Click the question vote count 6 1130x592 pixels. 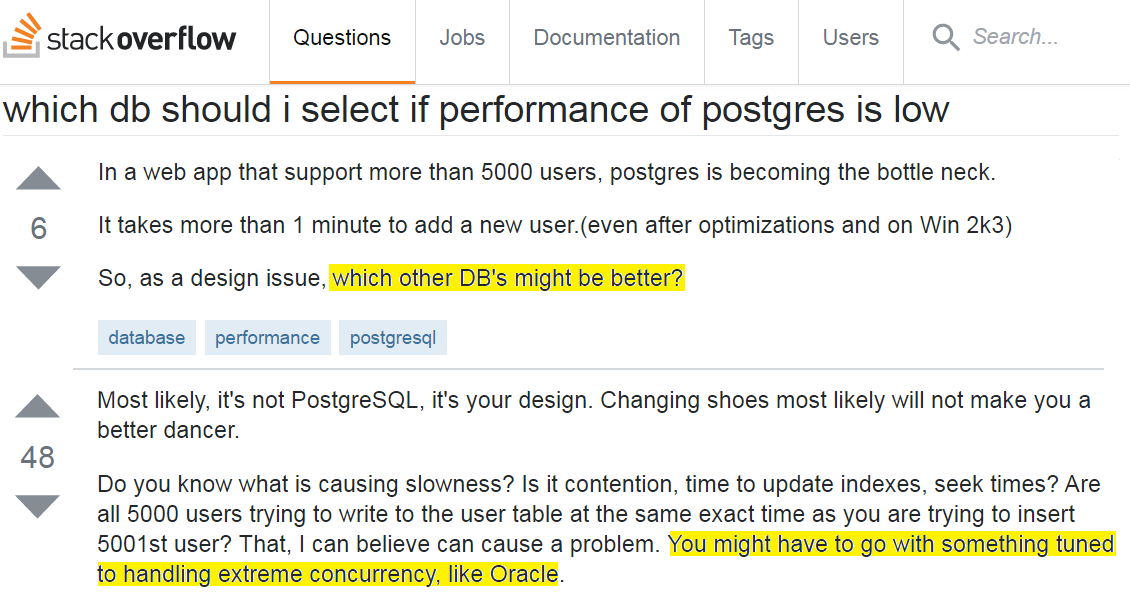pos(39,229)
